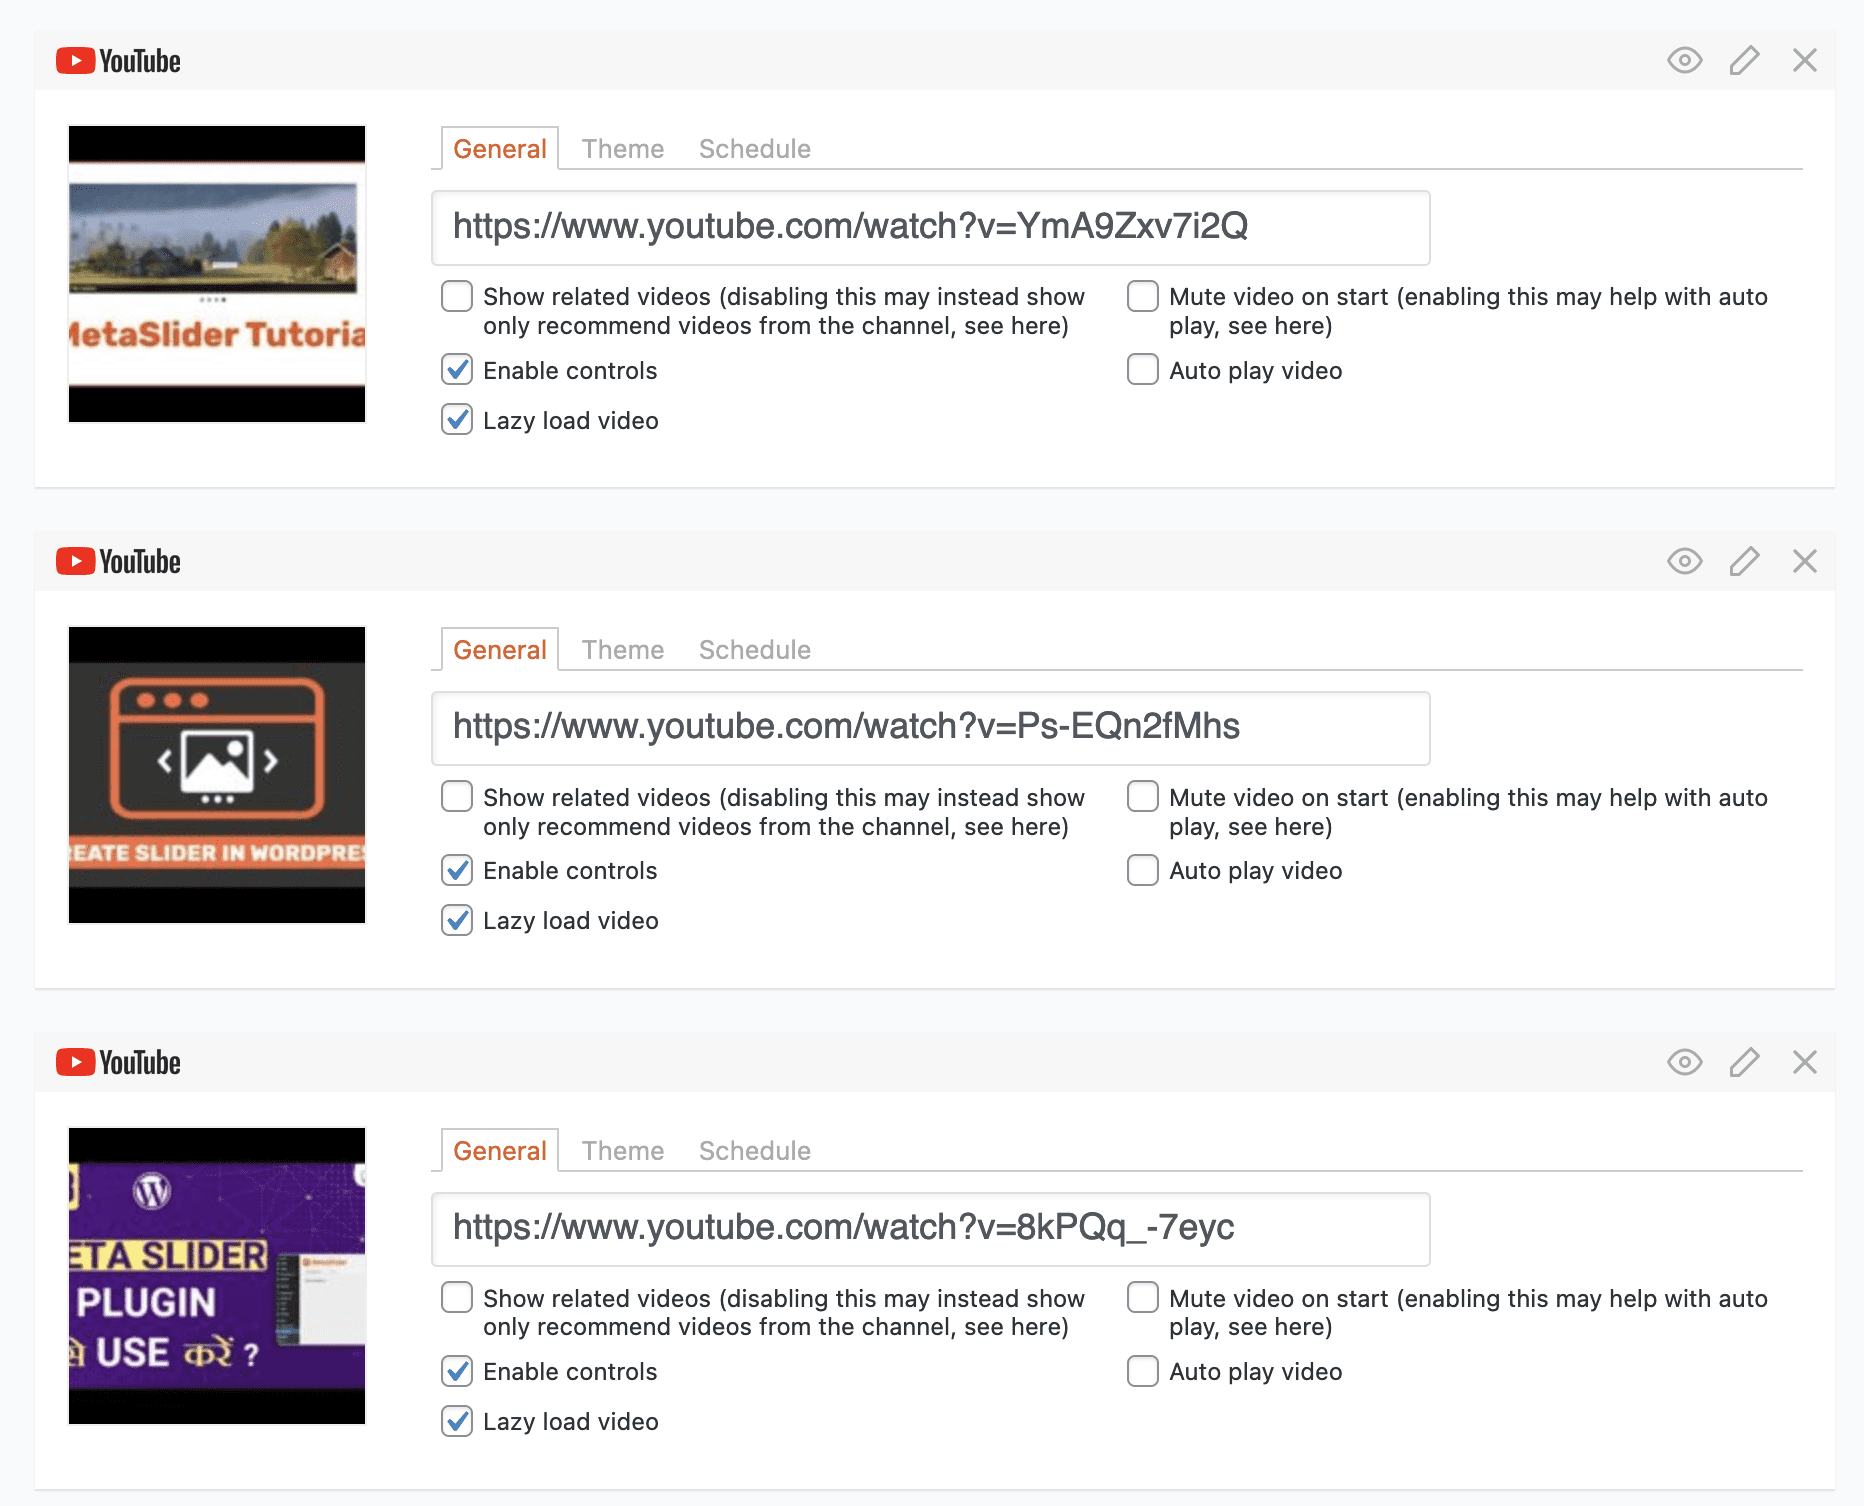Delete the second slide with the X icon
Screen dimensions: 1864x1506
[x=1805, y=561]
